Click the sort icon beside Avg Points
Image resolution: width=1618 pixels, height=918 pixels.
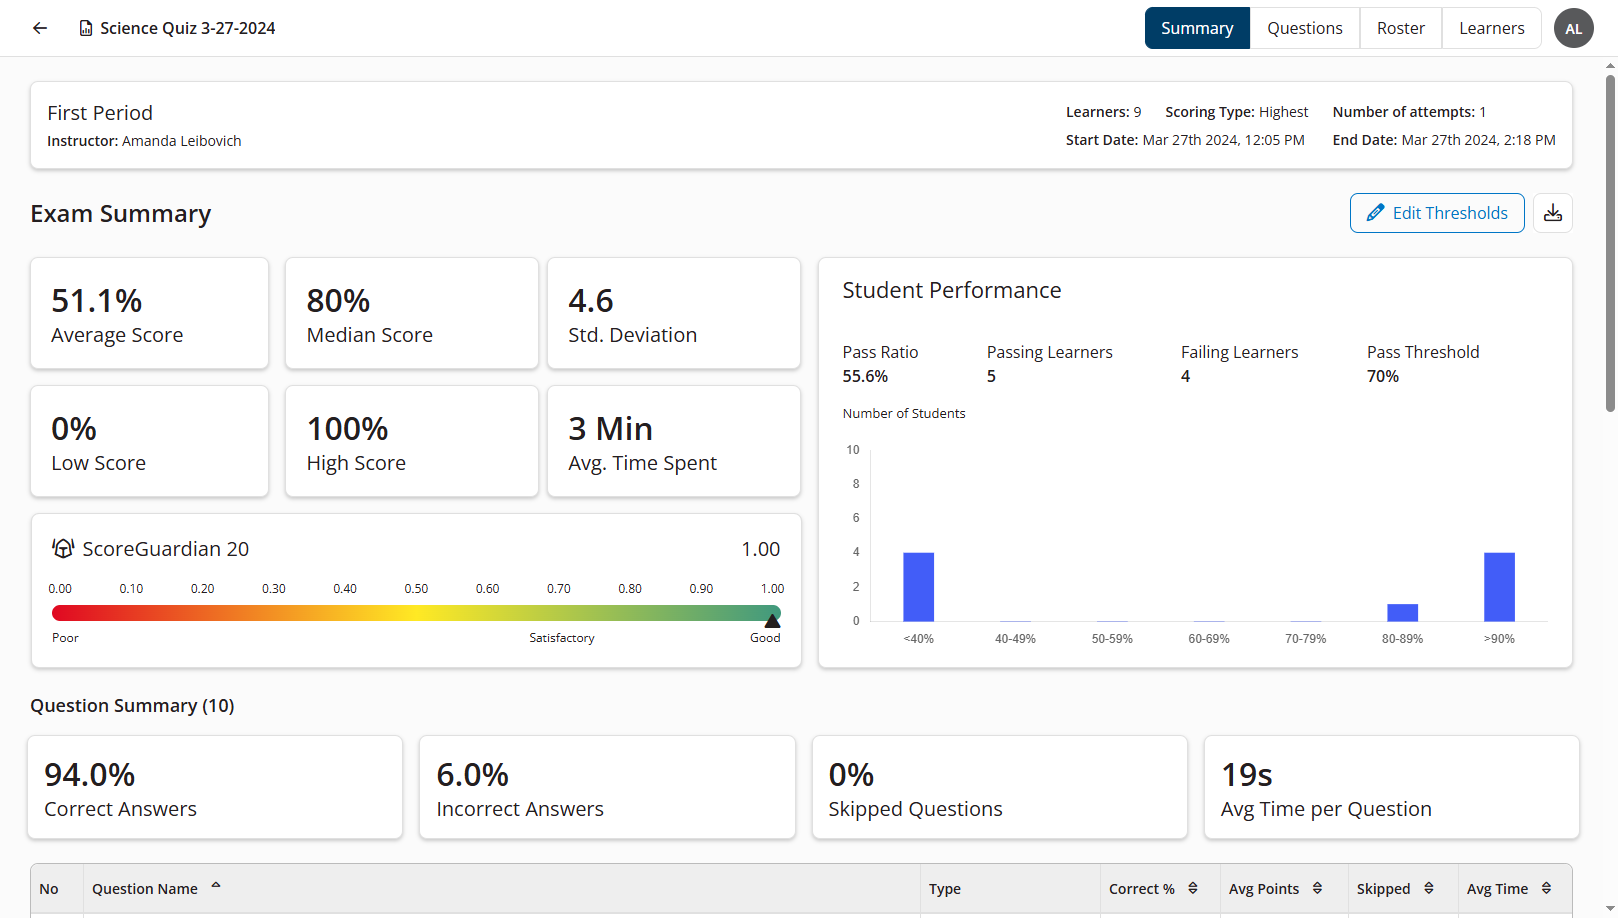1315,888
